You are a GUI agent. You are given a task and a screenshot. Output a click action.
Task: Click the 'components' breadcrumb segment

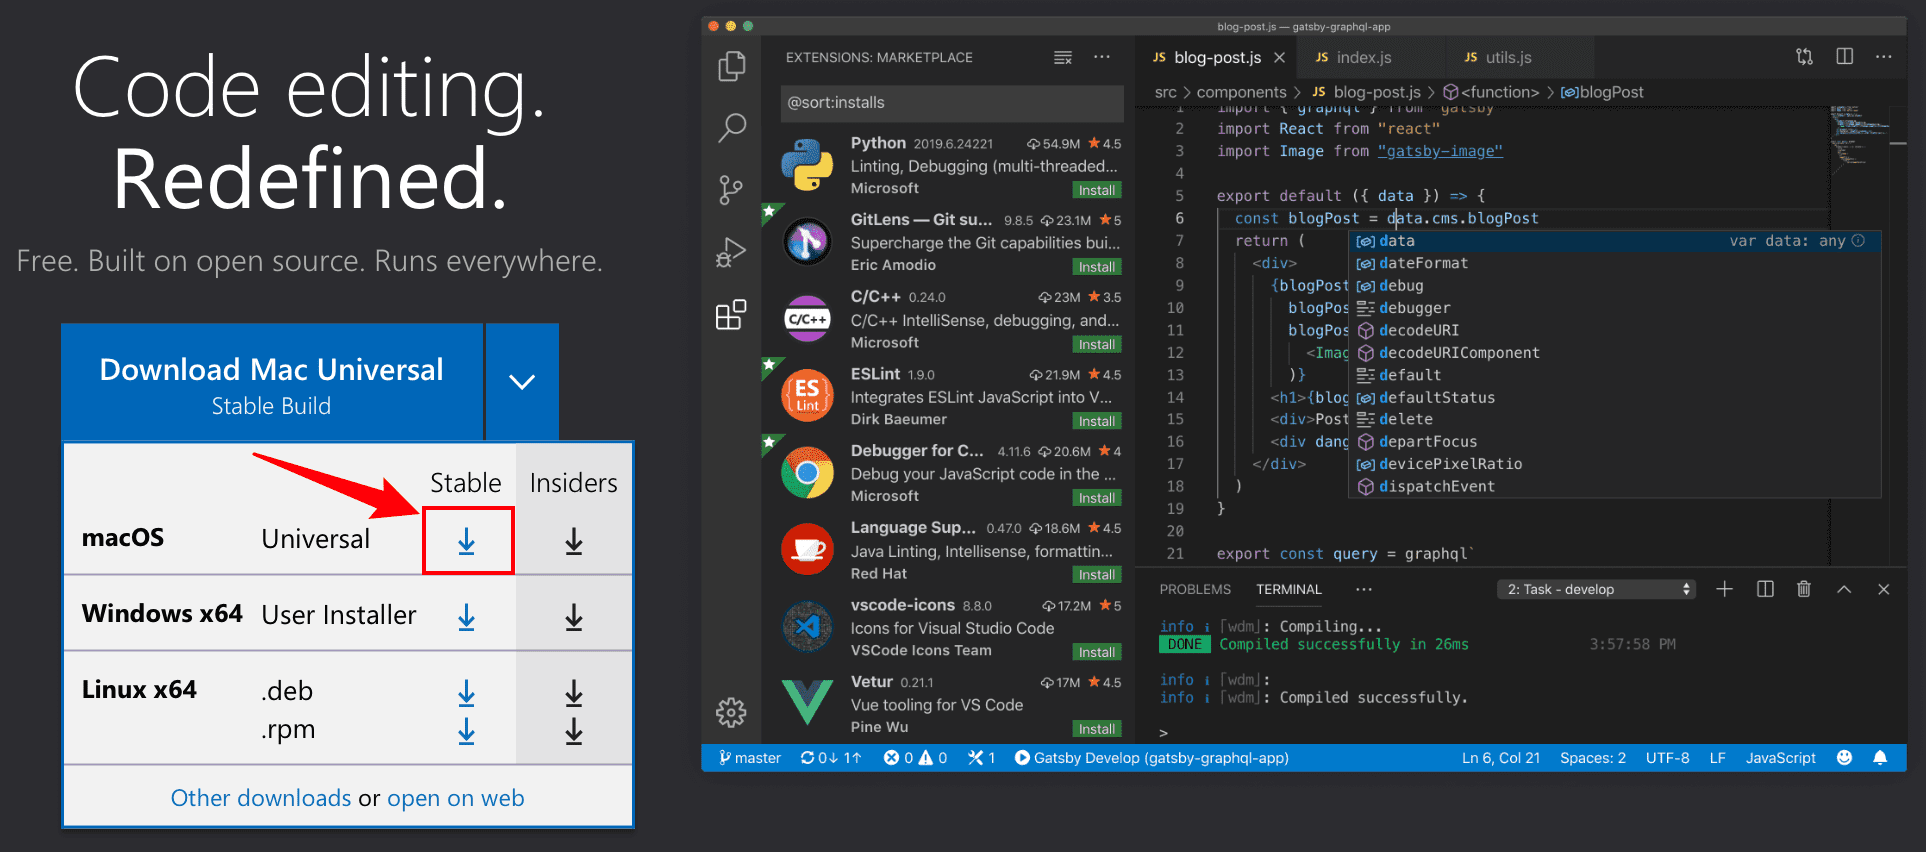[x=1241, y=92]
